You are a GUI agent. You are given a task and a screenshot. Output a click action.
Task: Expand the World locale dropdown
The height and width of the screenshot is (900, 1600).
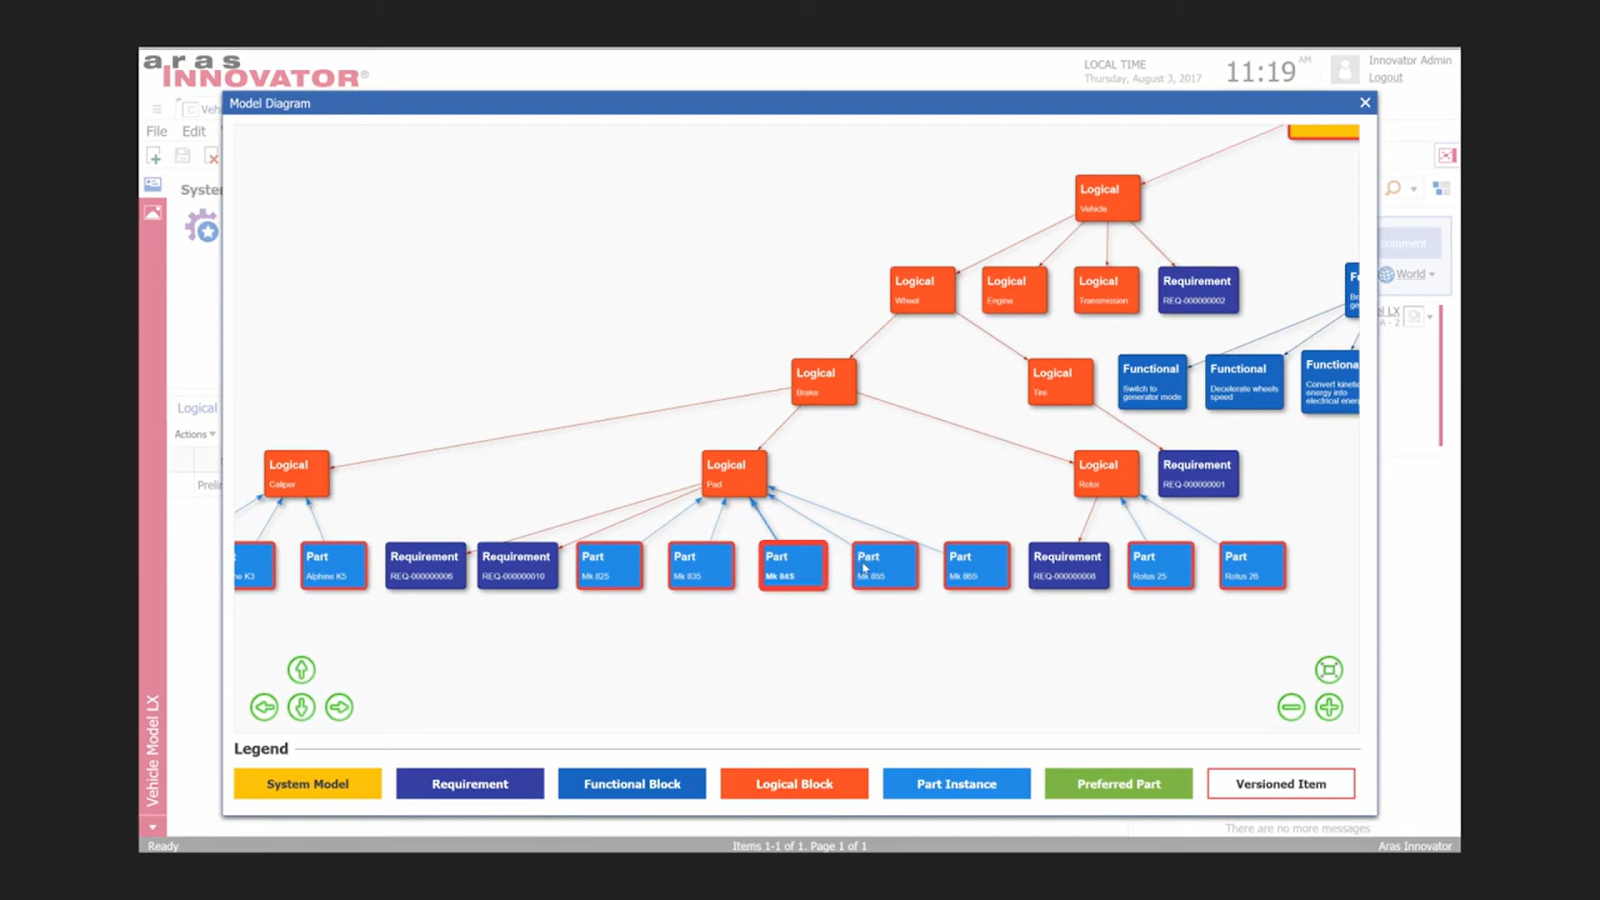coord(1432,274)
